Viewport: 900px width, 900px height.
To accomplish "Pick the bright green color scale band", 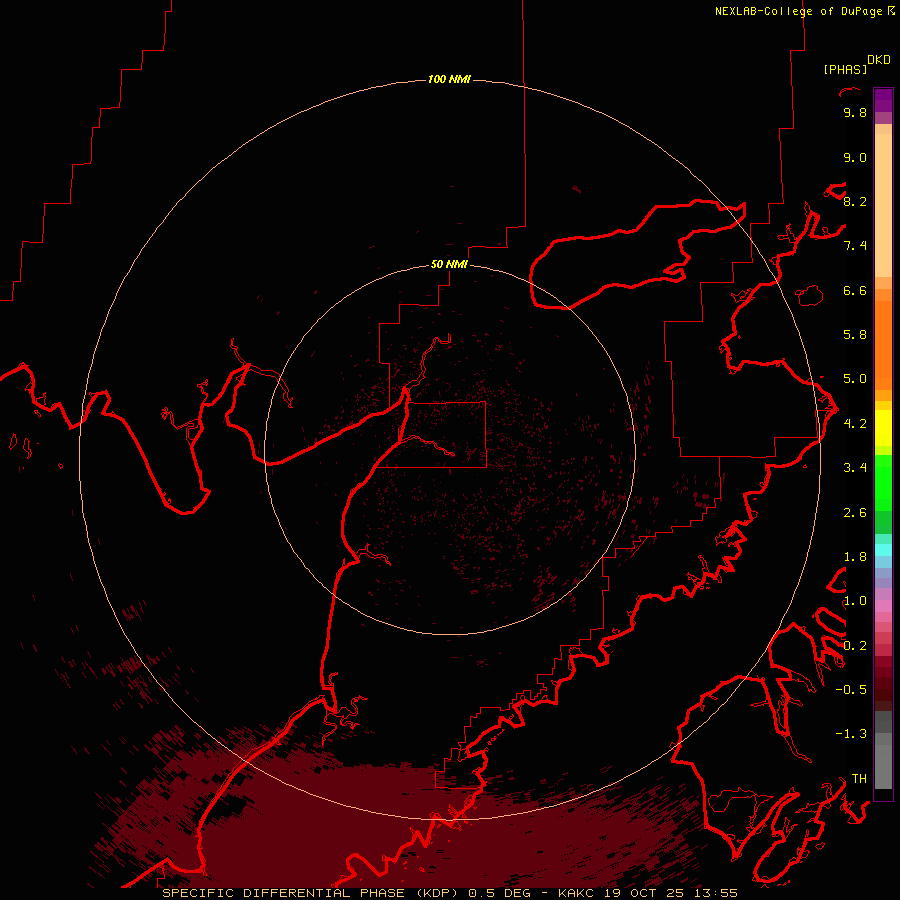I will point(883,482).
